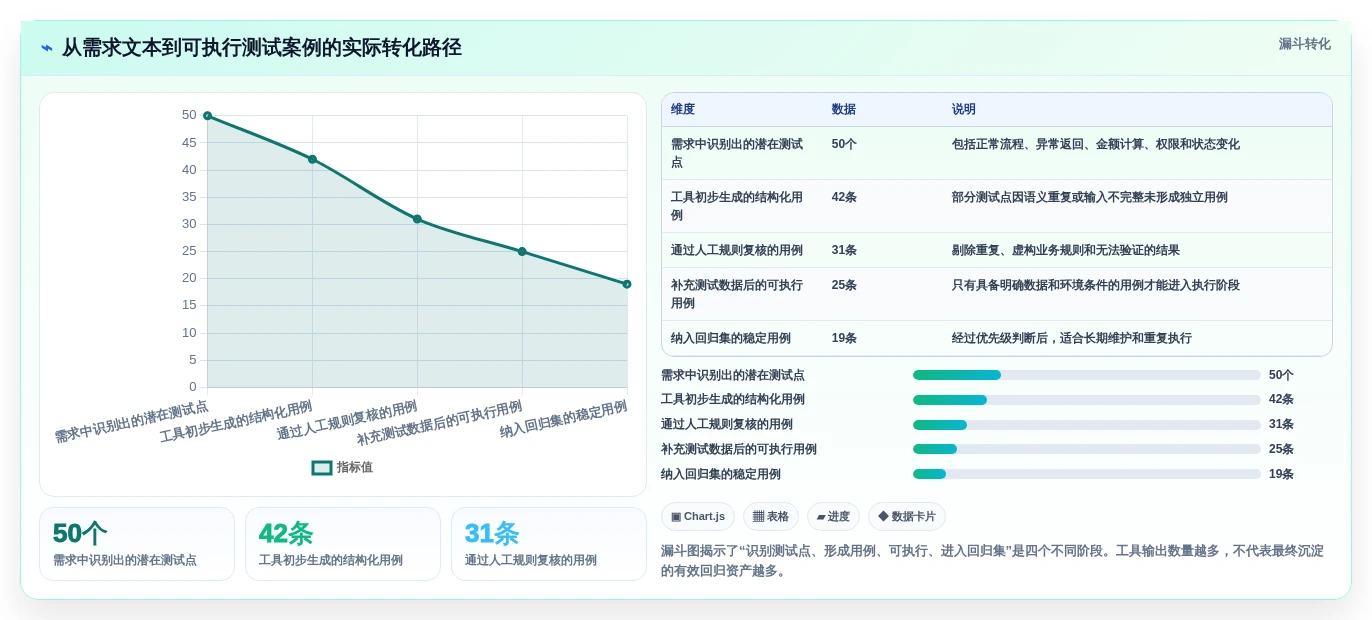This screenshot has width=1372, height=620.
Task: Click the chart data point at 19
Action: click(627, 284)
